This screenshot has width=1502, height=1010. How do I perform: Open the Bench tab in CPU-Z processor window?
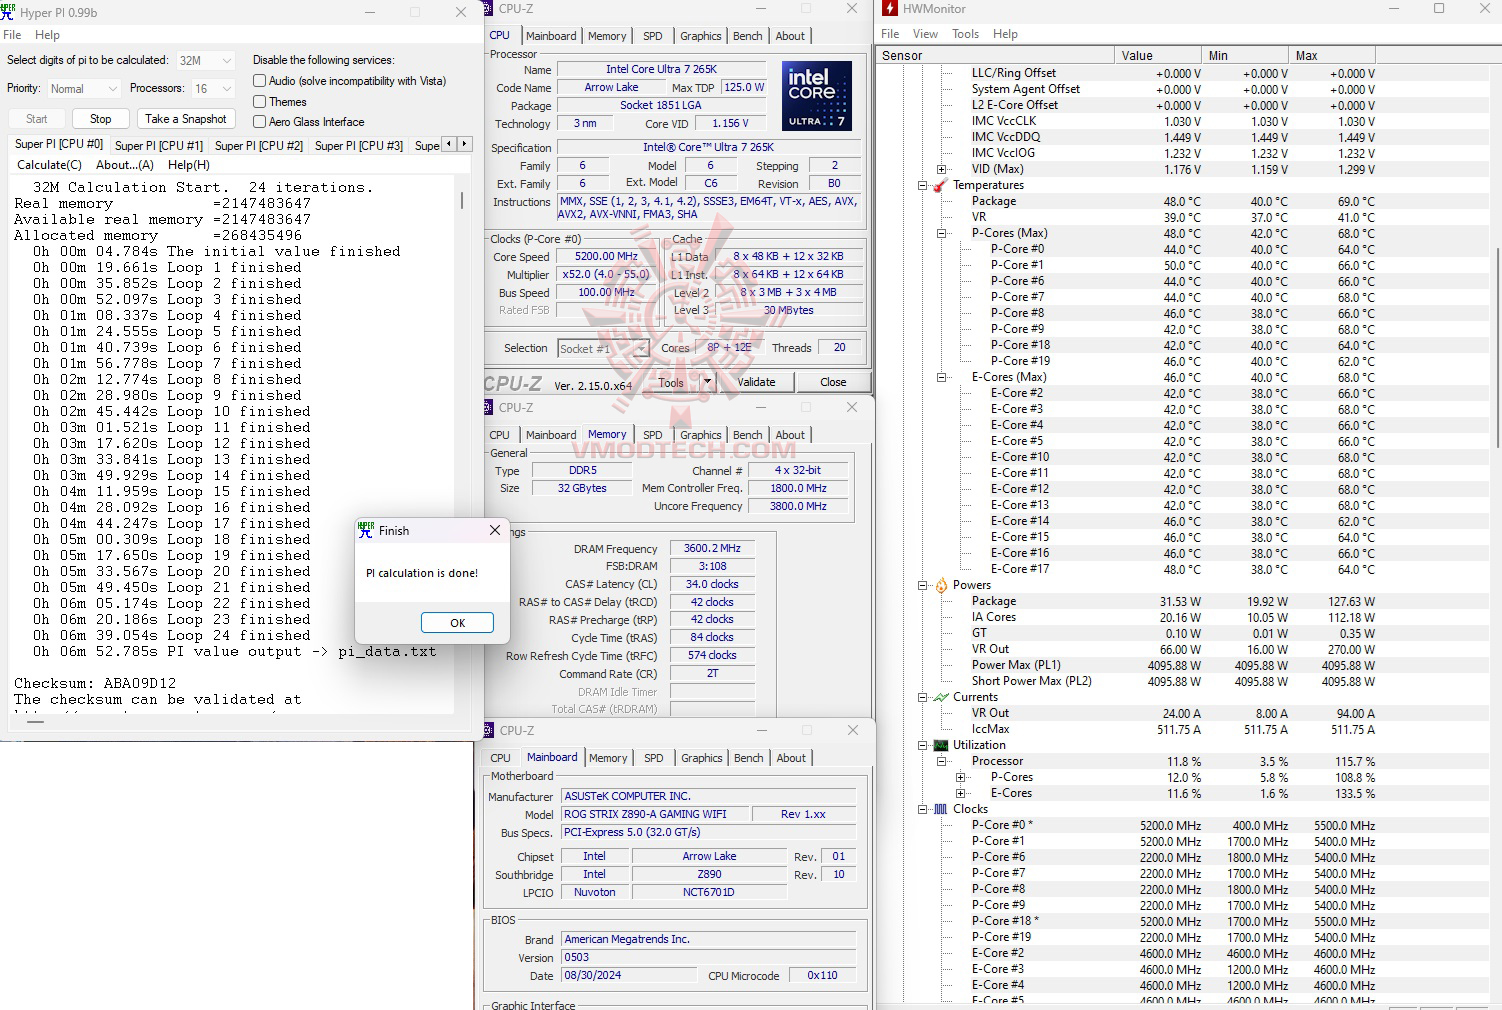[x=748, y=36]
